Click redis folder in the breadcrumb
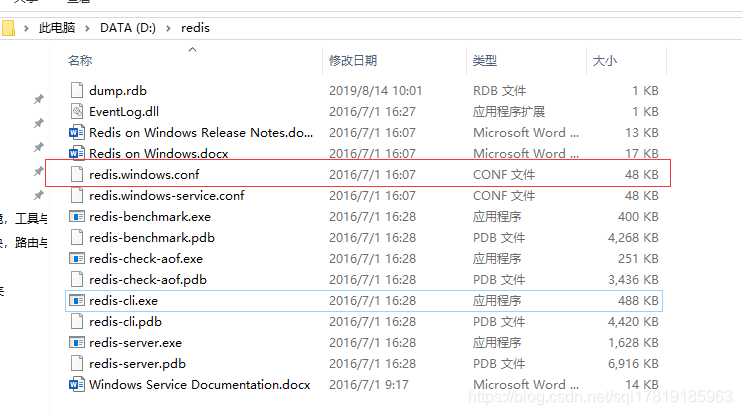742x415 pixels. 195,28
